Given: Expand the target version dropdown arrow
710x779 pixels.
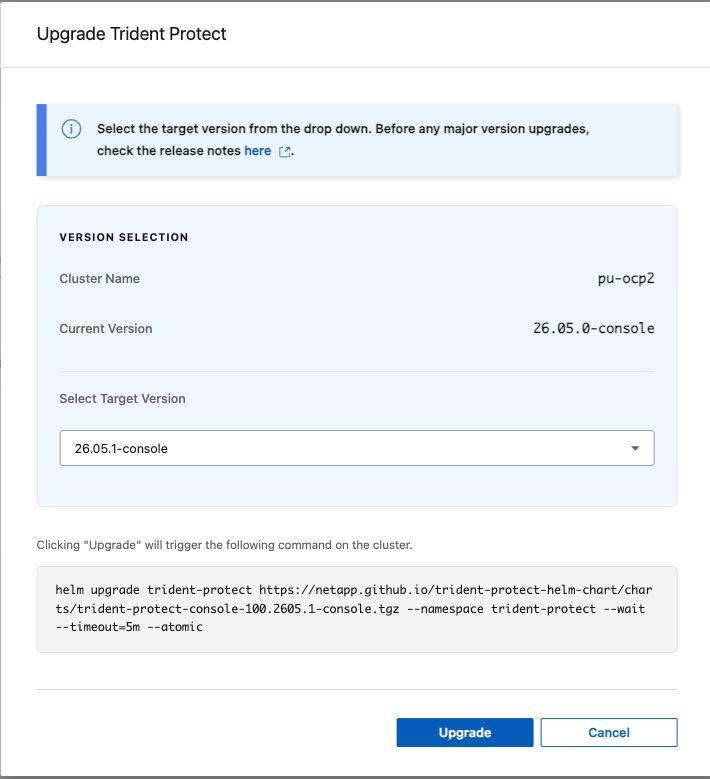Looking at the screenshot, I should (635, 448).
